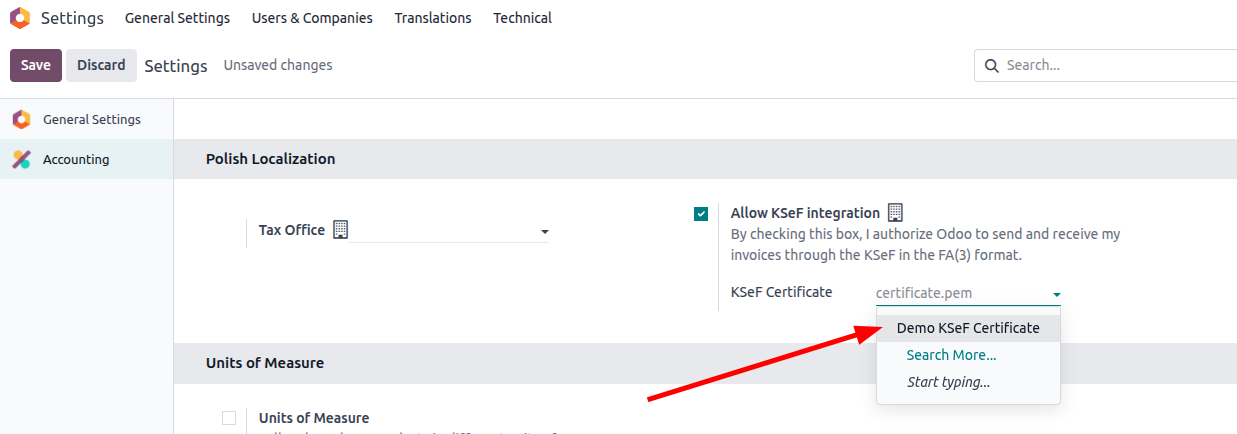Uncheck the Allow KSeF integration checkbox
The image size is (1237, 434).
pos(701,213)
